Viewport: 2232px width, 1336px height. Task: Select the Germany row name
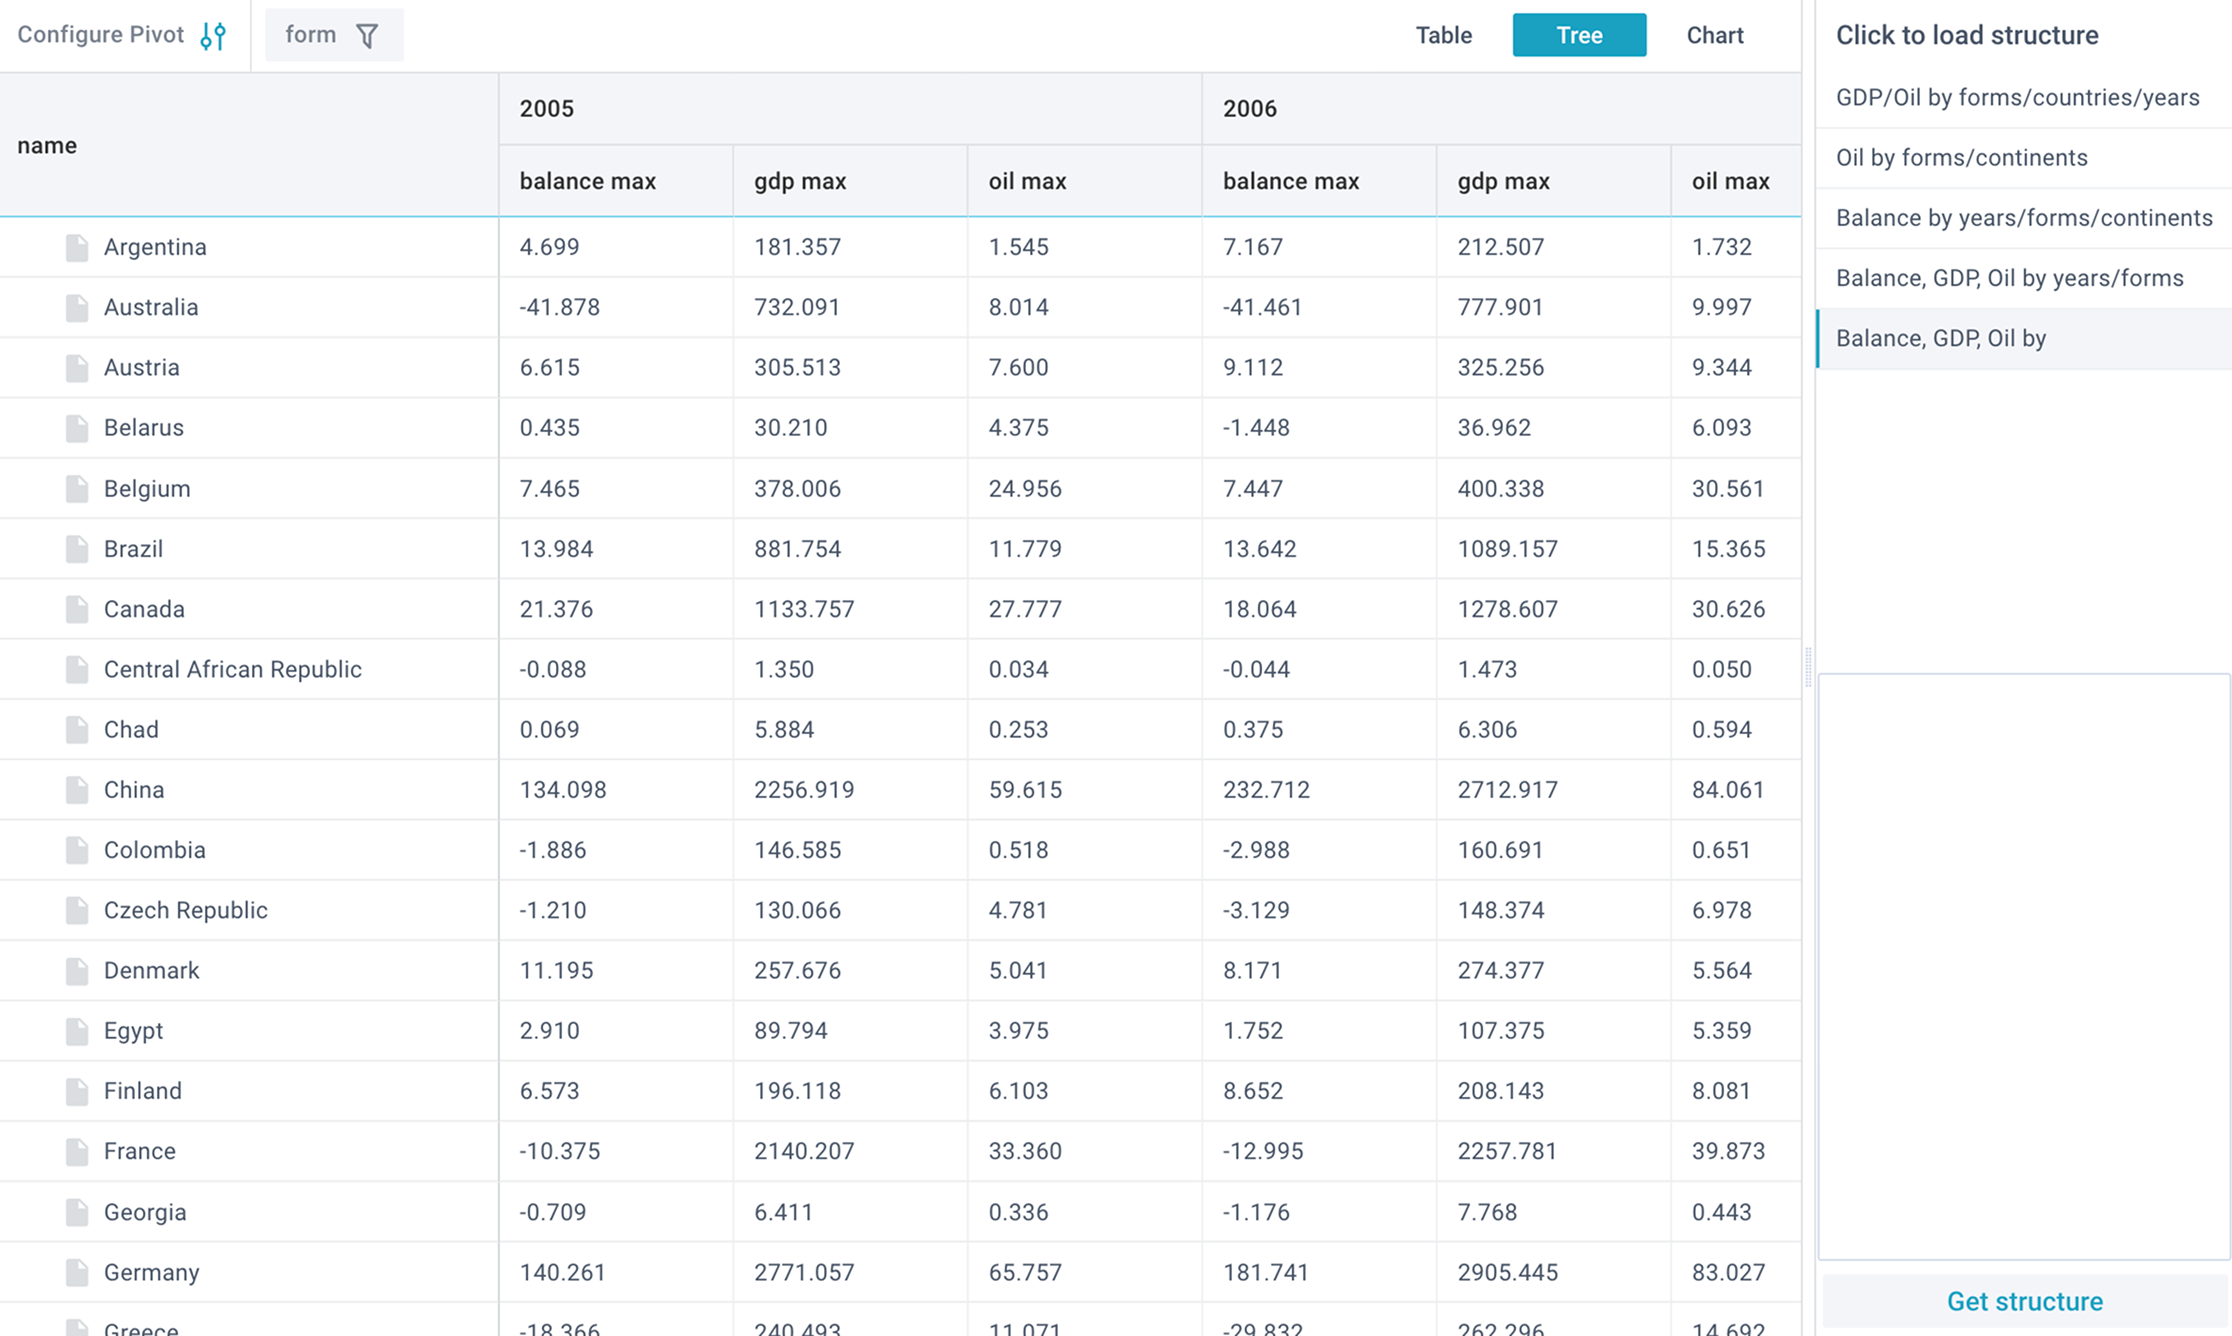(x=152, y=1272)
